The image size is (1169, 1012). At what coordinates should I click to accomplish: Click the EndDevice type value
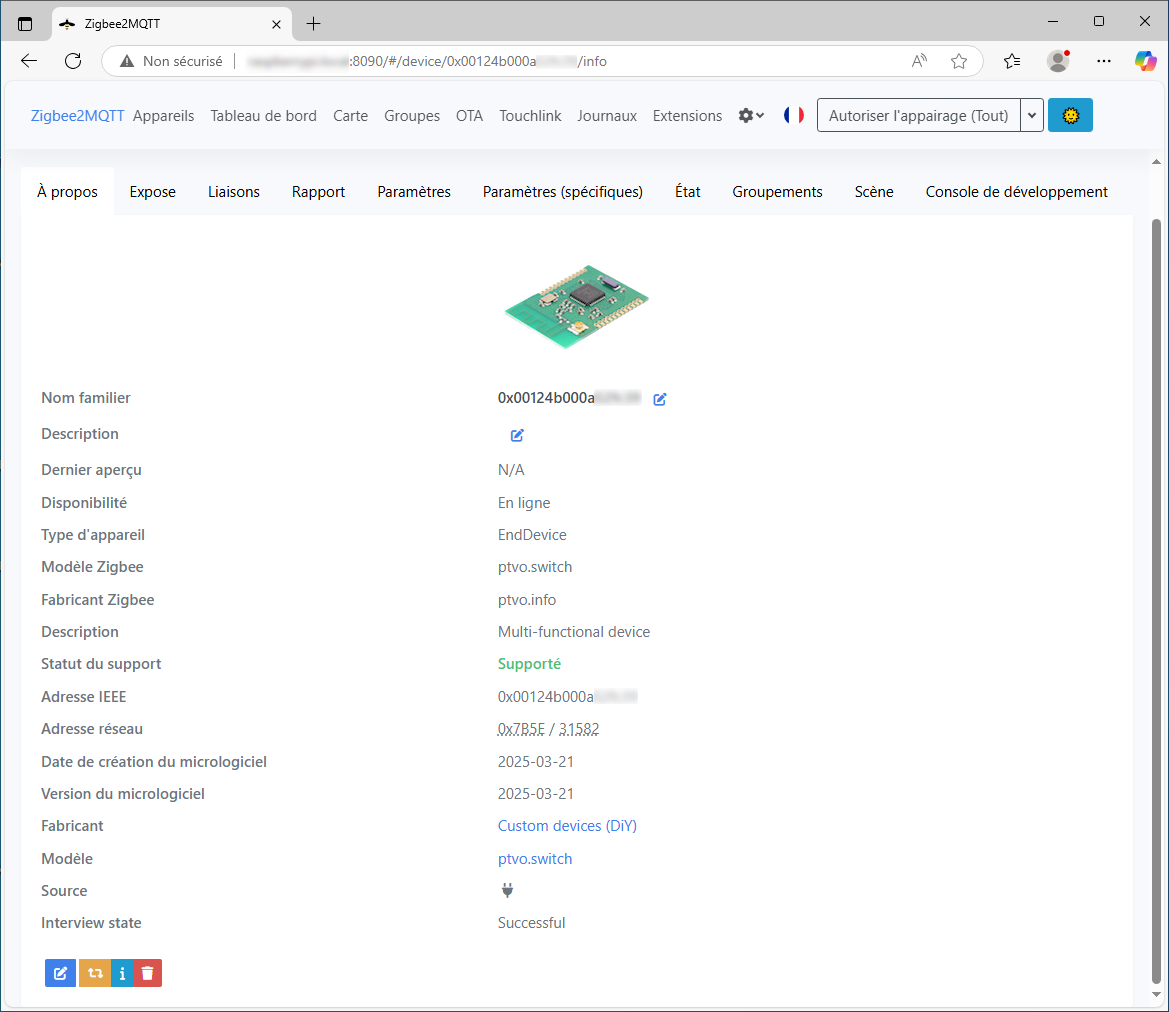point(532,535)
